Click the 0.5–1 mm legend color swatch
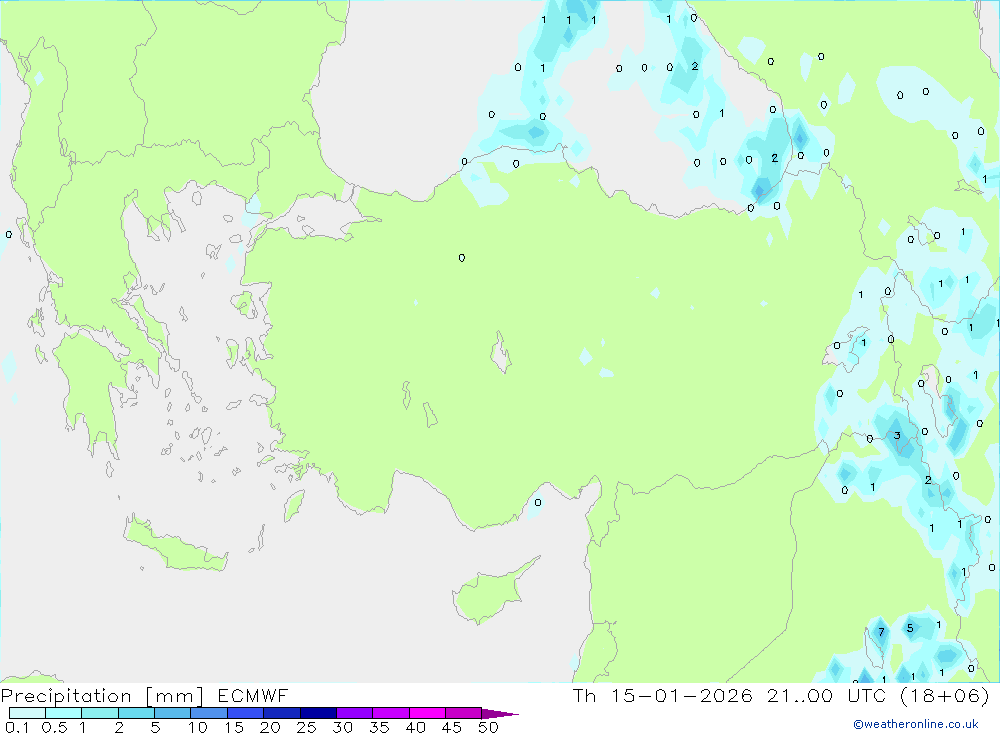 point(63,713)
